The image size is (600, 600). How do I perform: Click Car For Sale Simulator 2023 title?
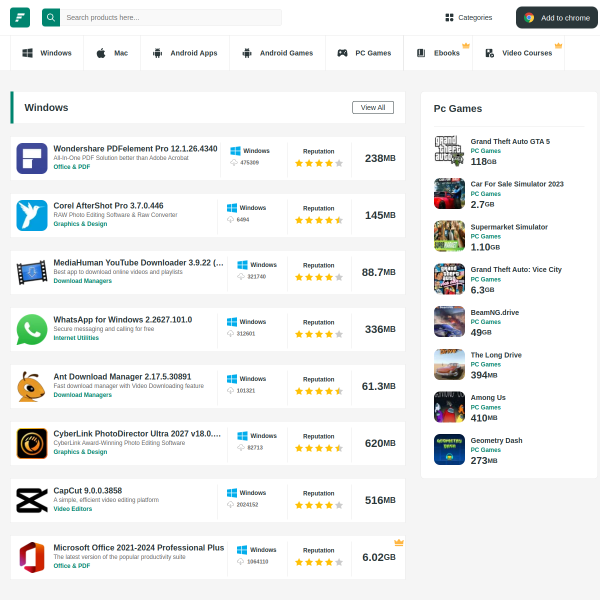click(517, 184)
